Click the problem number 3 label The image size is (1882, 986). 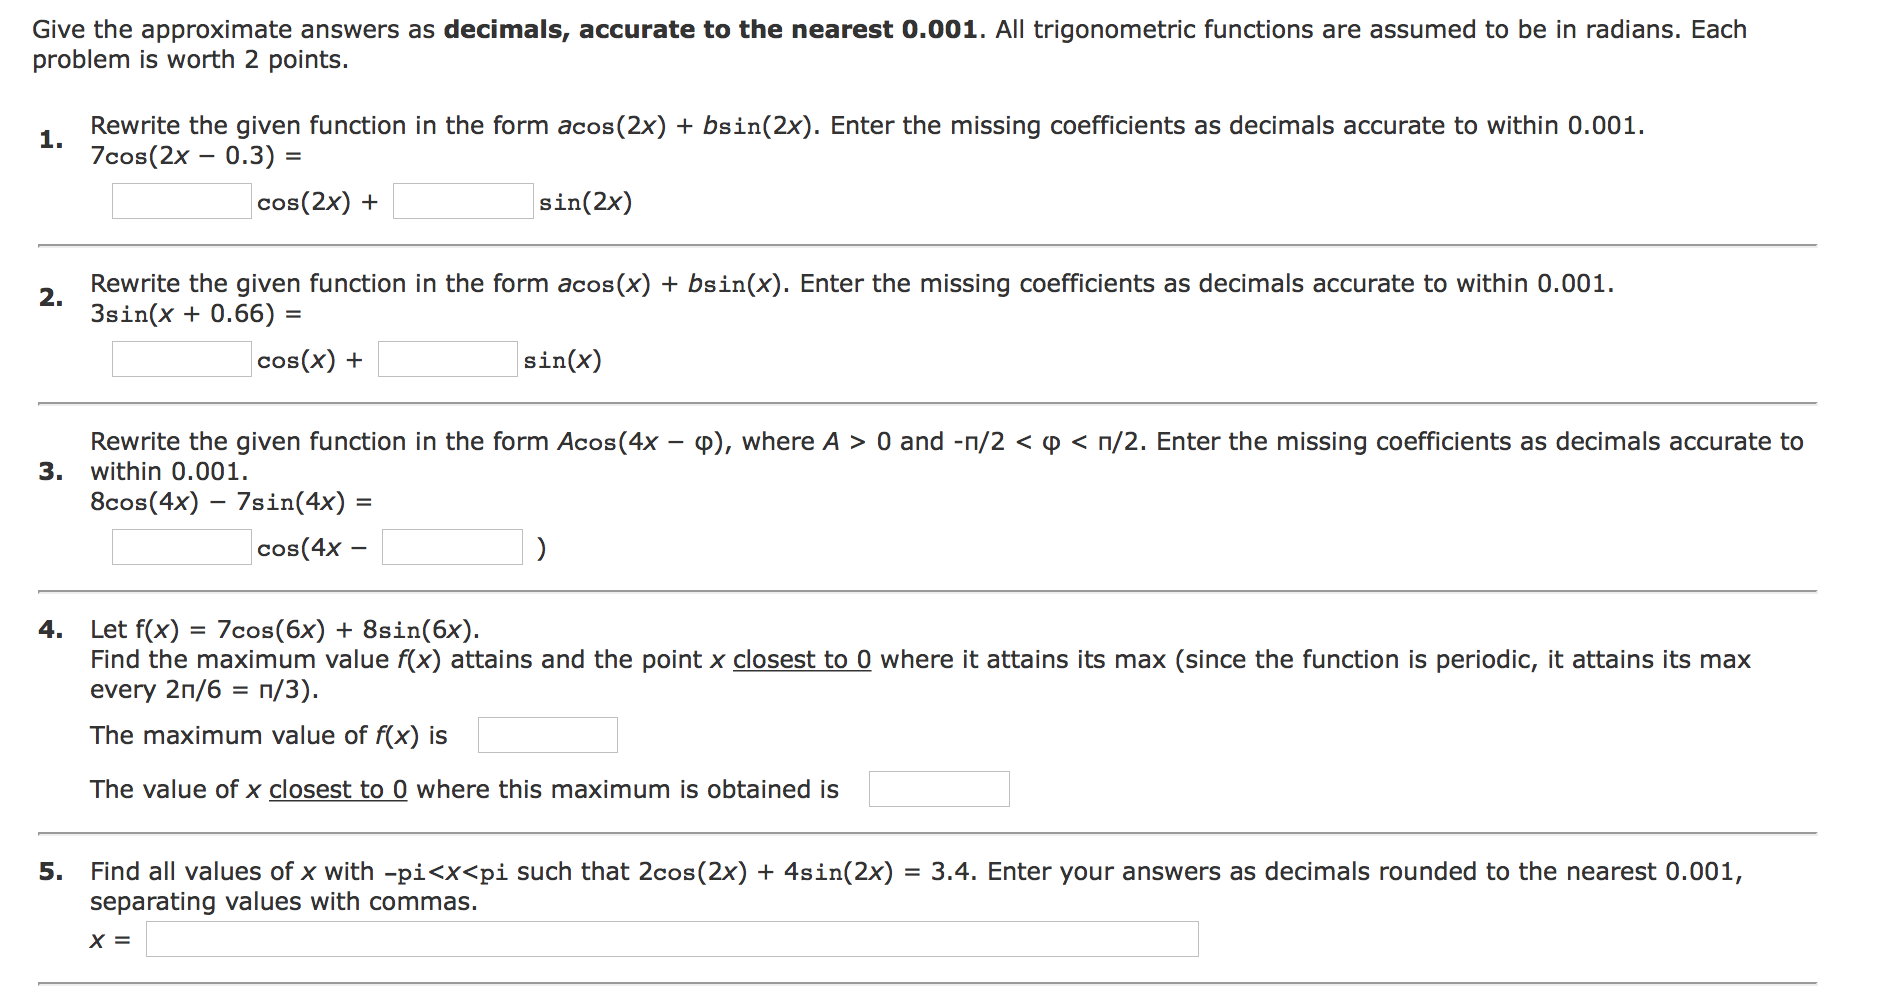coord(51,471)
